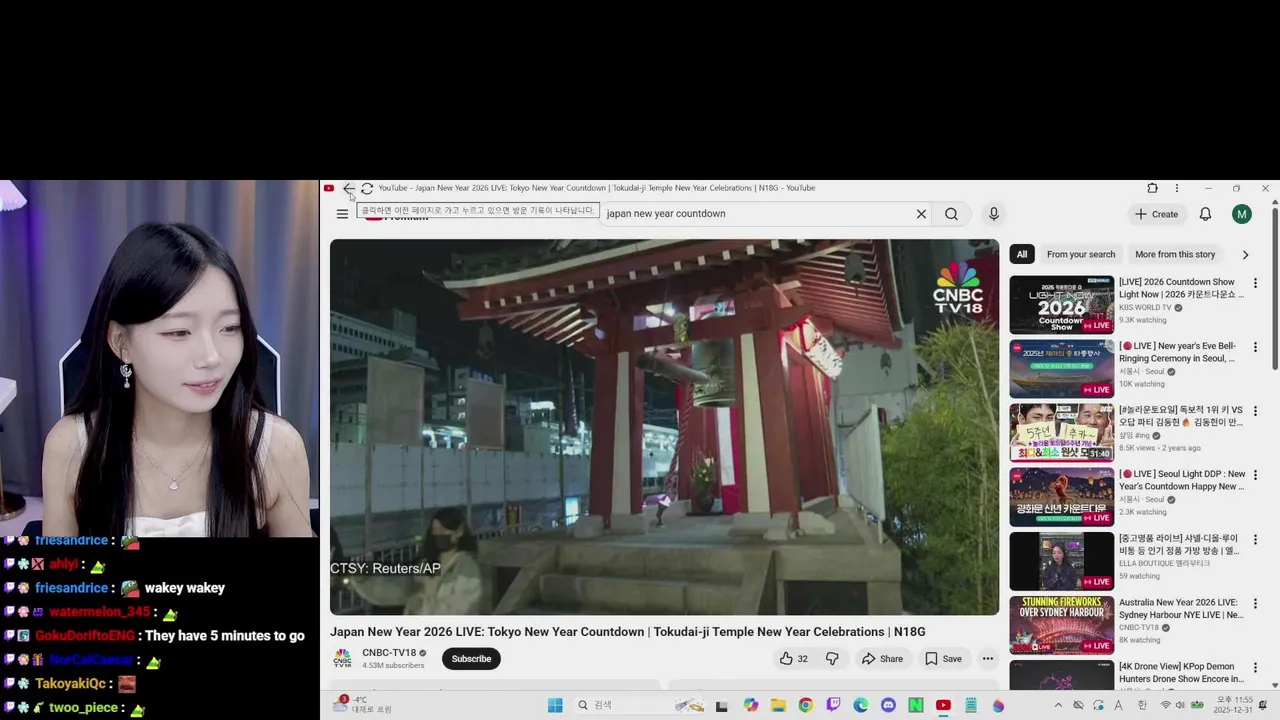The height and width of the screenshot is (720, 1280).
Task: Open the taskbar weather widget
Action: 360,705
